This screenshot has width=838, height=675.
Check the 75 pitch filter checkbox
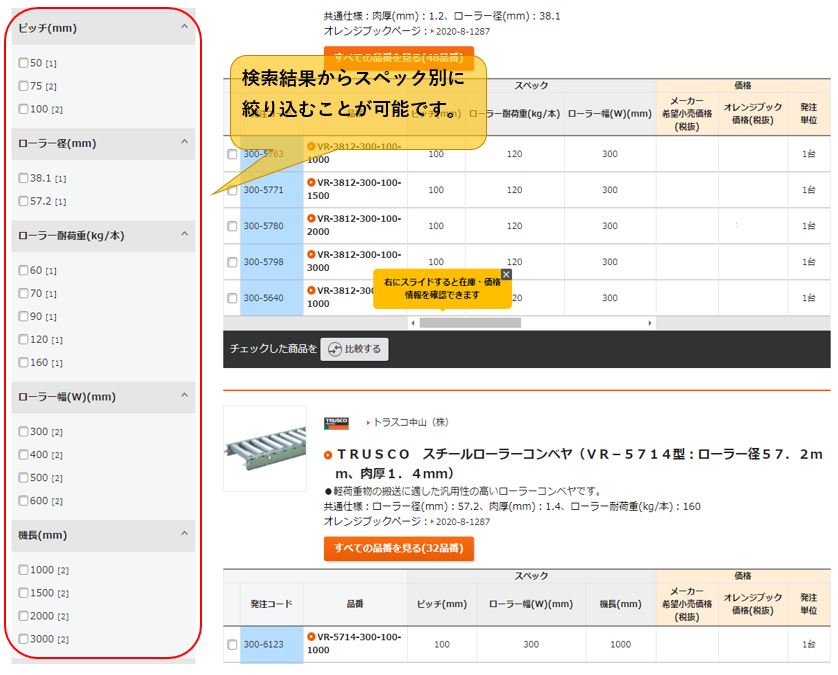click(x=23, y=86)
